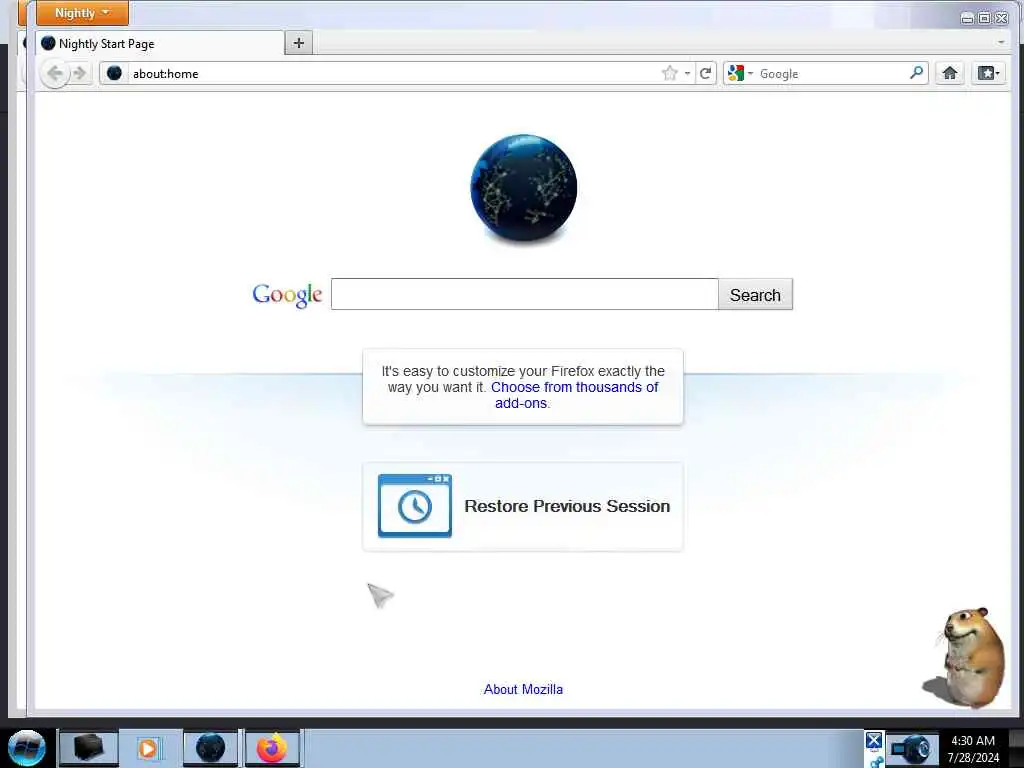
Task: Open the Windows Start orb
Action: [x=27, y=748]
